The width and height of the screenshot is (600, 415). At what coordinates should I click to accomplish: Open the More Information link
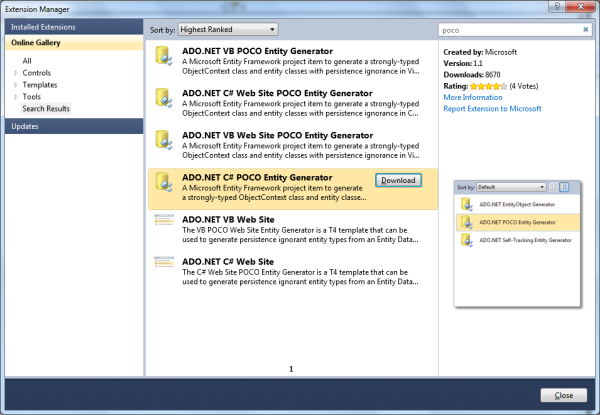tap(473, 97)
